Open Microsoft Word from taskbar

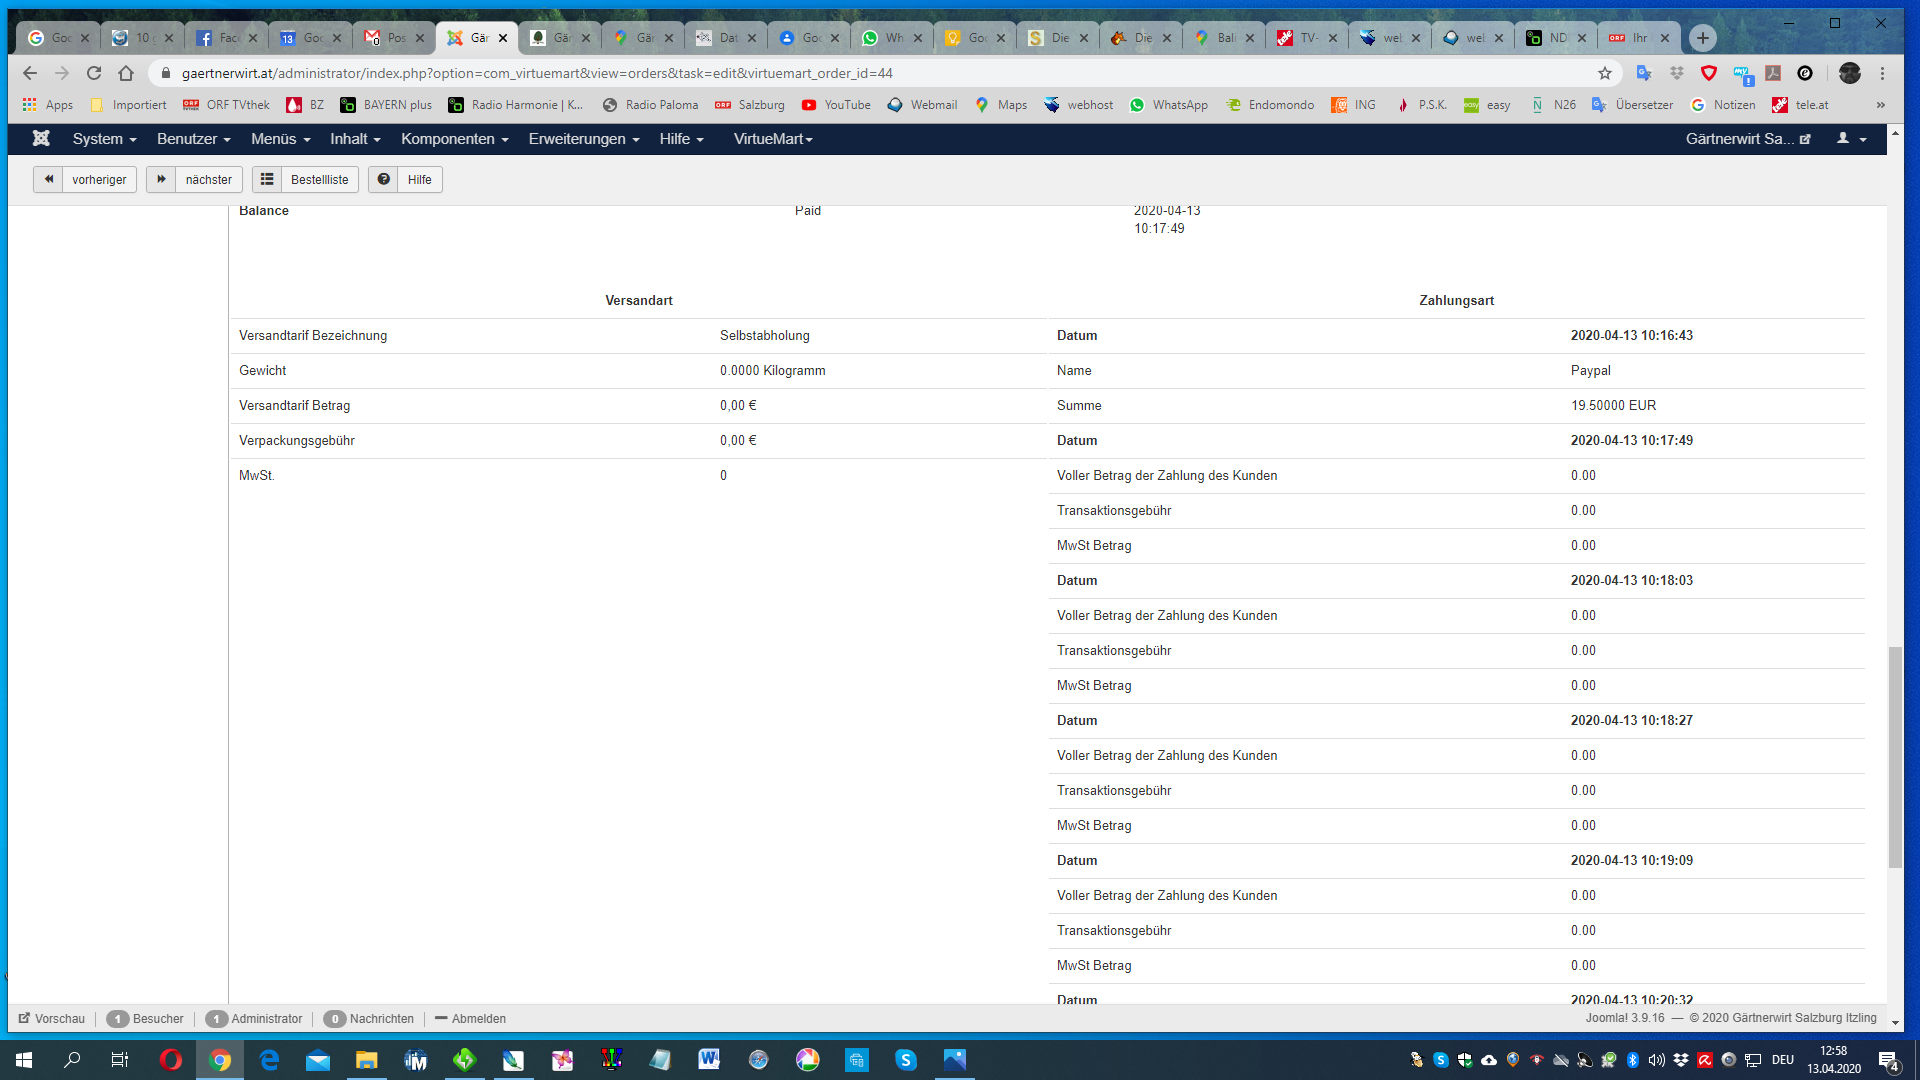click(x=709, y=1060)
